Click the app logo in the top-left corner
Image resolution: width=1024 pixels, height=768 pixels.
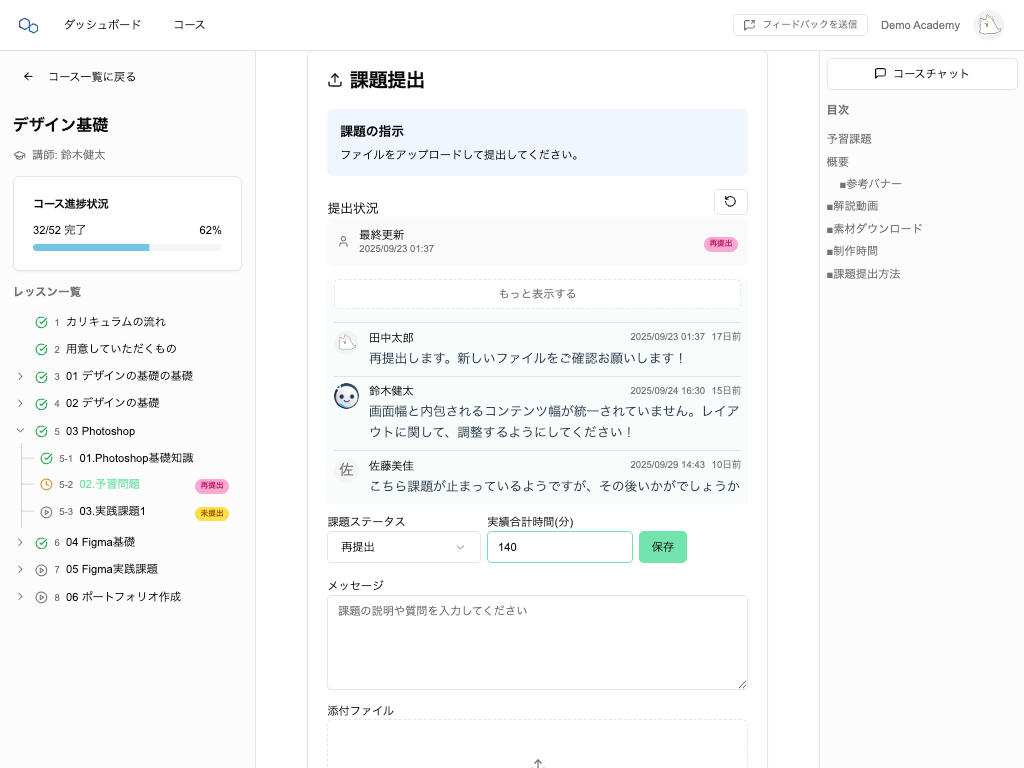[x=27, y=24]
